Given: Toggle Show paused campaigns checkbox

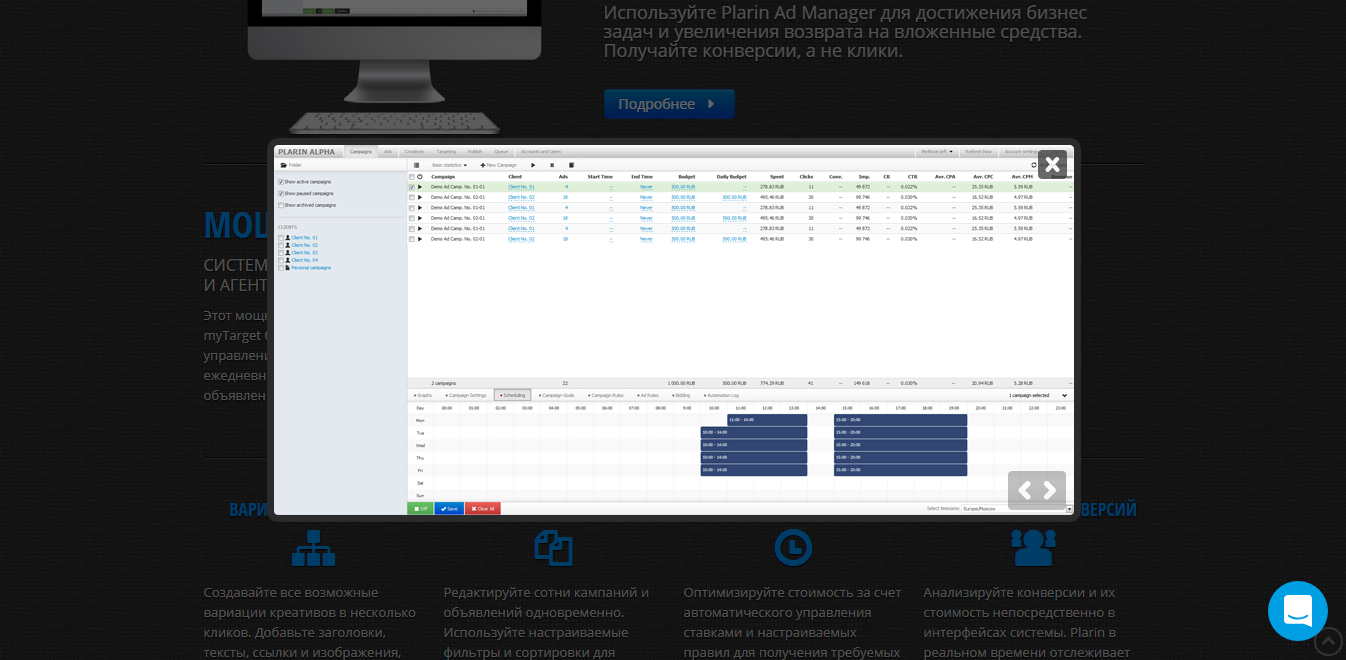Looking at the screenshot, I should click(x=281, y=193).
